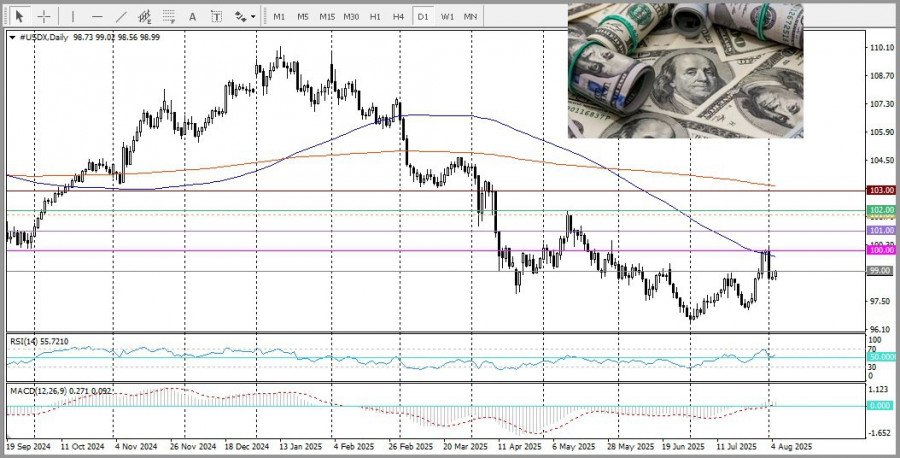Click the RSI(14) 55.7210 indicator label
Screen dimensions: 900x458
(x=39, y=341)
